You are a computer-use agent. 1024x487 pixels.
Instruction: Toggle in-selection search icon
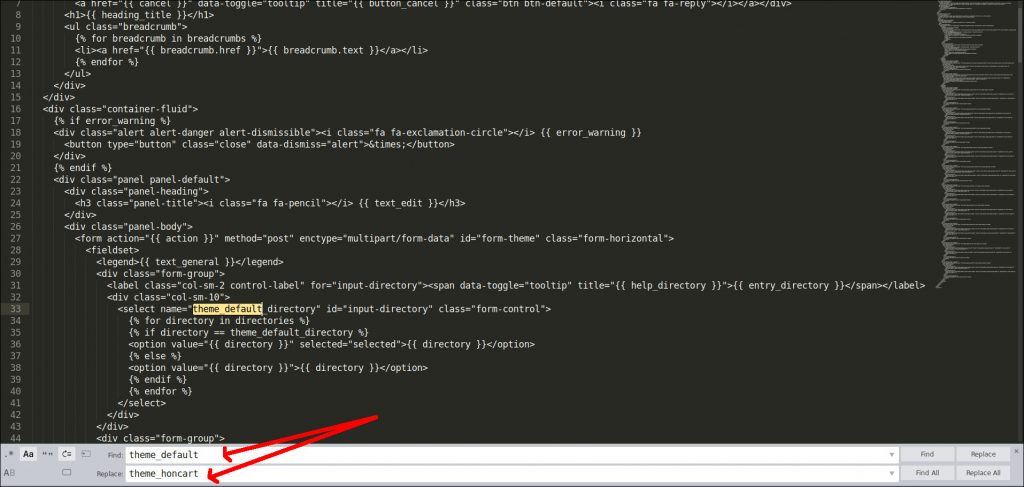coord(85,454)
